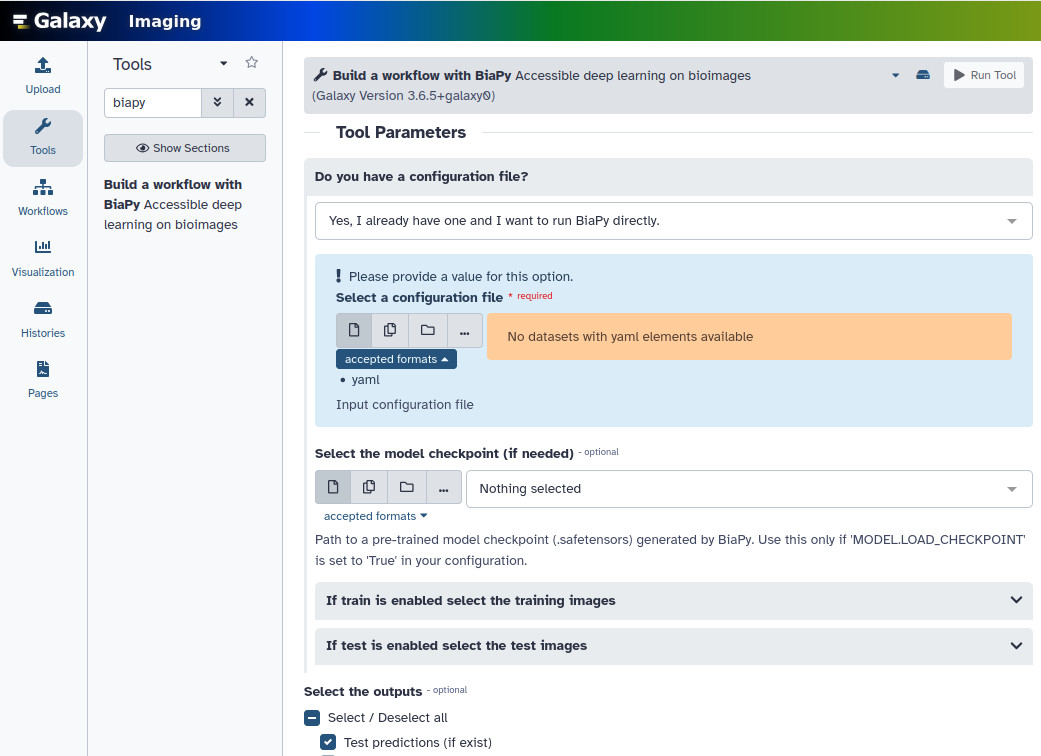The height and width of the screenshot is (756, 1041).
Task: Select single dataset icon for configuration file
Action: tap(354, 330)
